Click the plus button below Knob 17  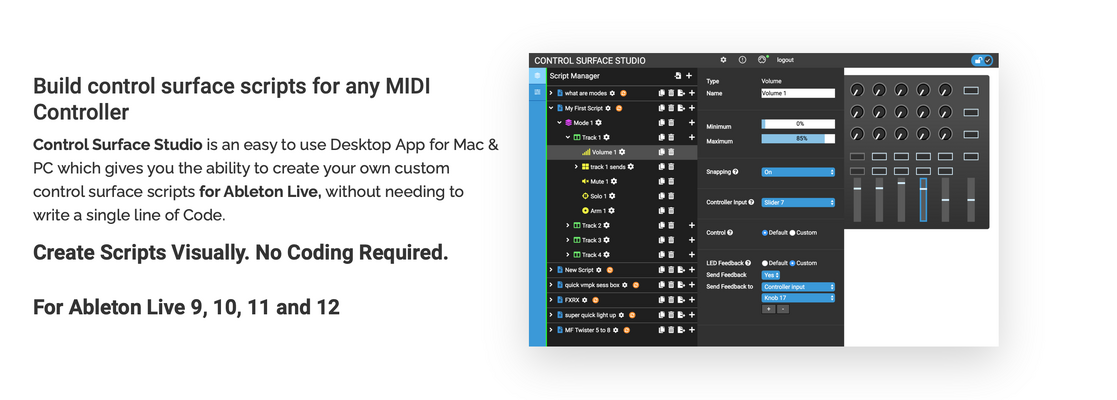point(768,310)
